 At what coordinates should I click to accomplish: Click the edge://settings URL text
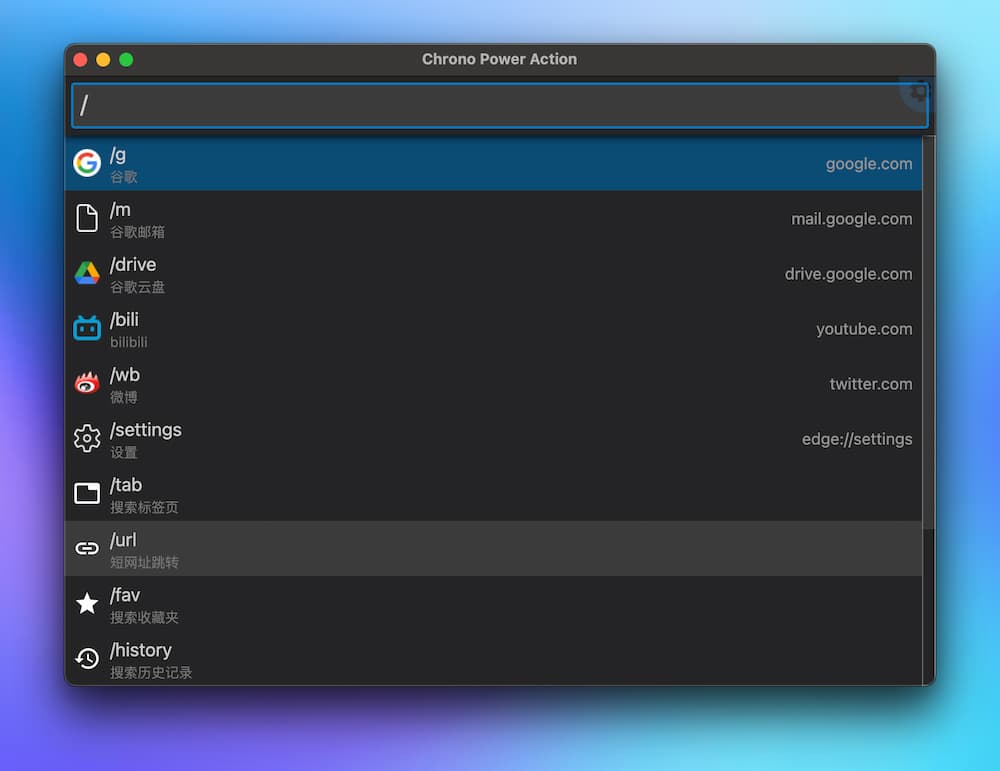click(857, 439)
